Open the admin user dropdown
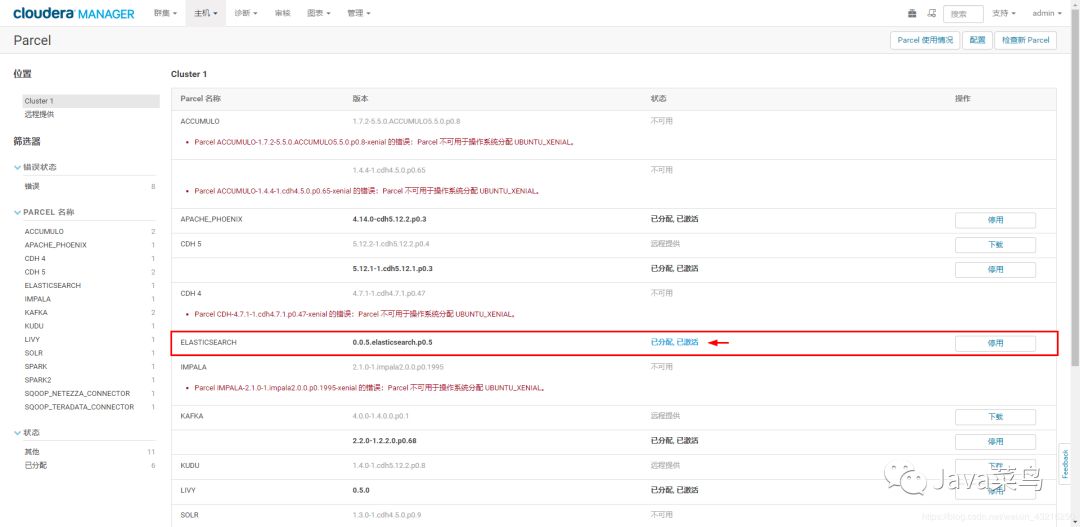 [1047, 13]
